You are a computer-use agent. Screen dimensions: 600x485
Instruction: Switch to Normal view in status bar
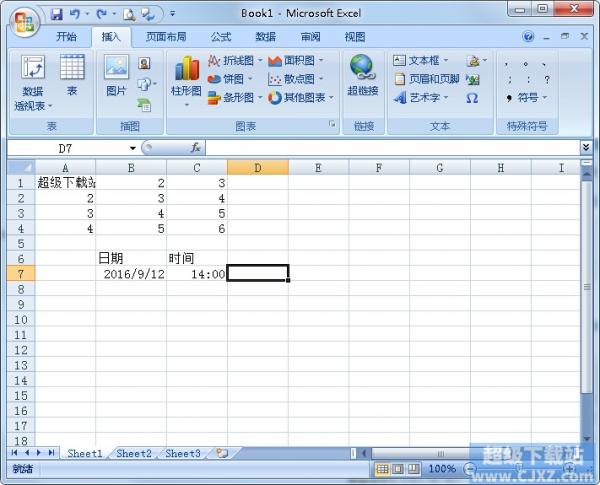(x=382, y=468)
